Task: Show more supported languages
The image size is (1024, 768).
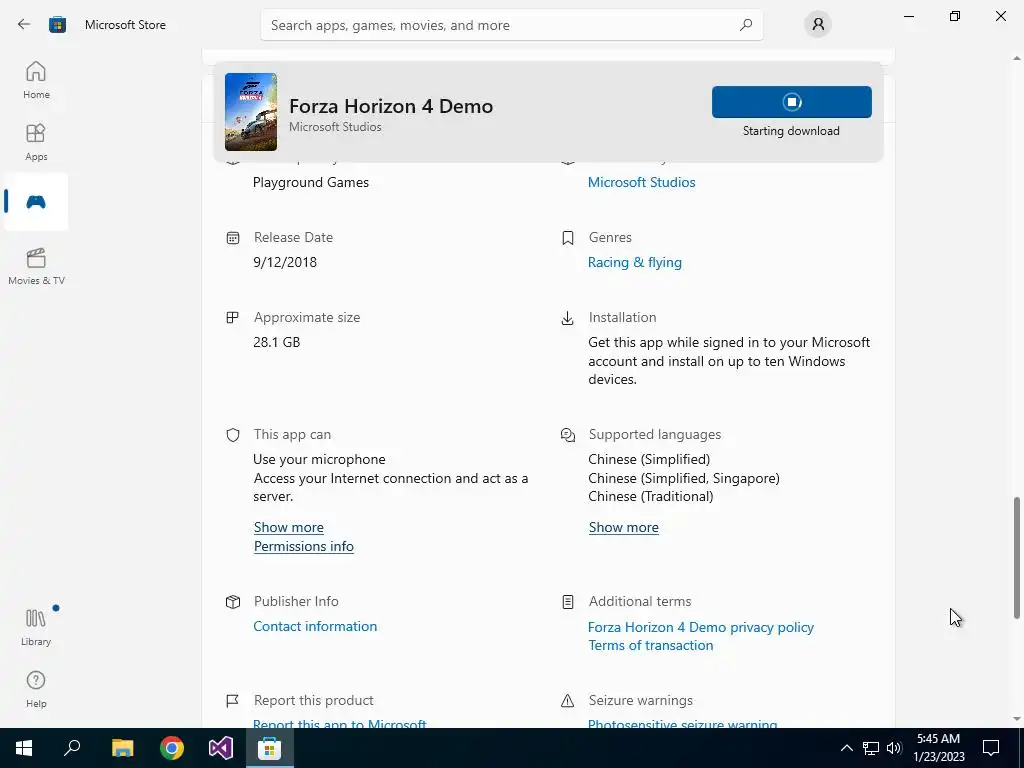Action: tap(624, 527)
